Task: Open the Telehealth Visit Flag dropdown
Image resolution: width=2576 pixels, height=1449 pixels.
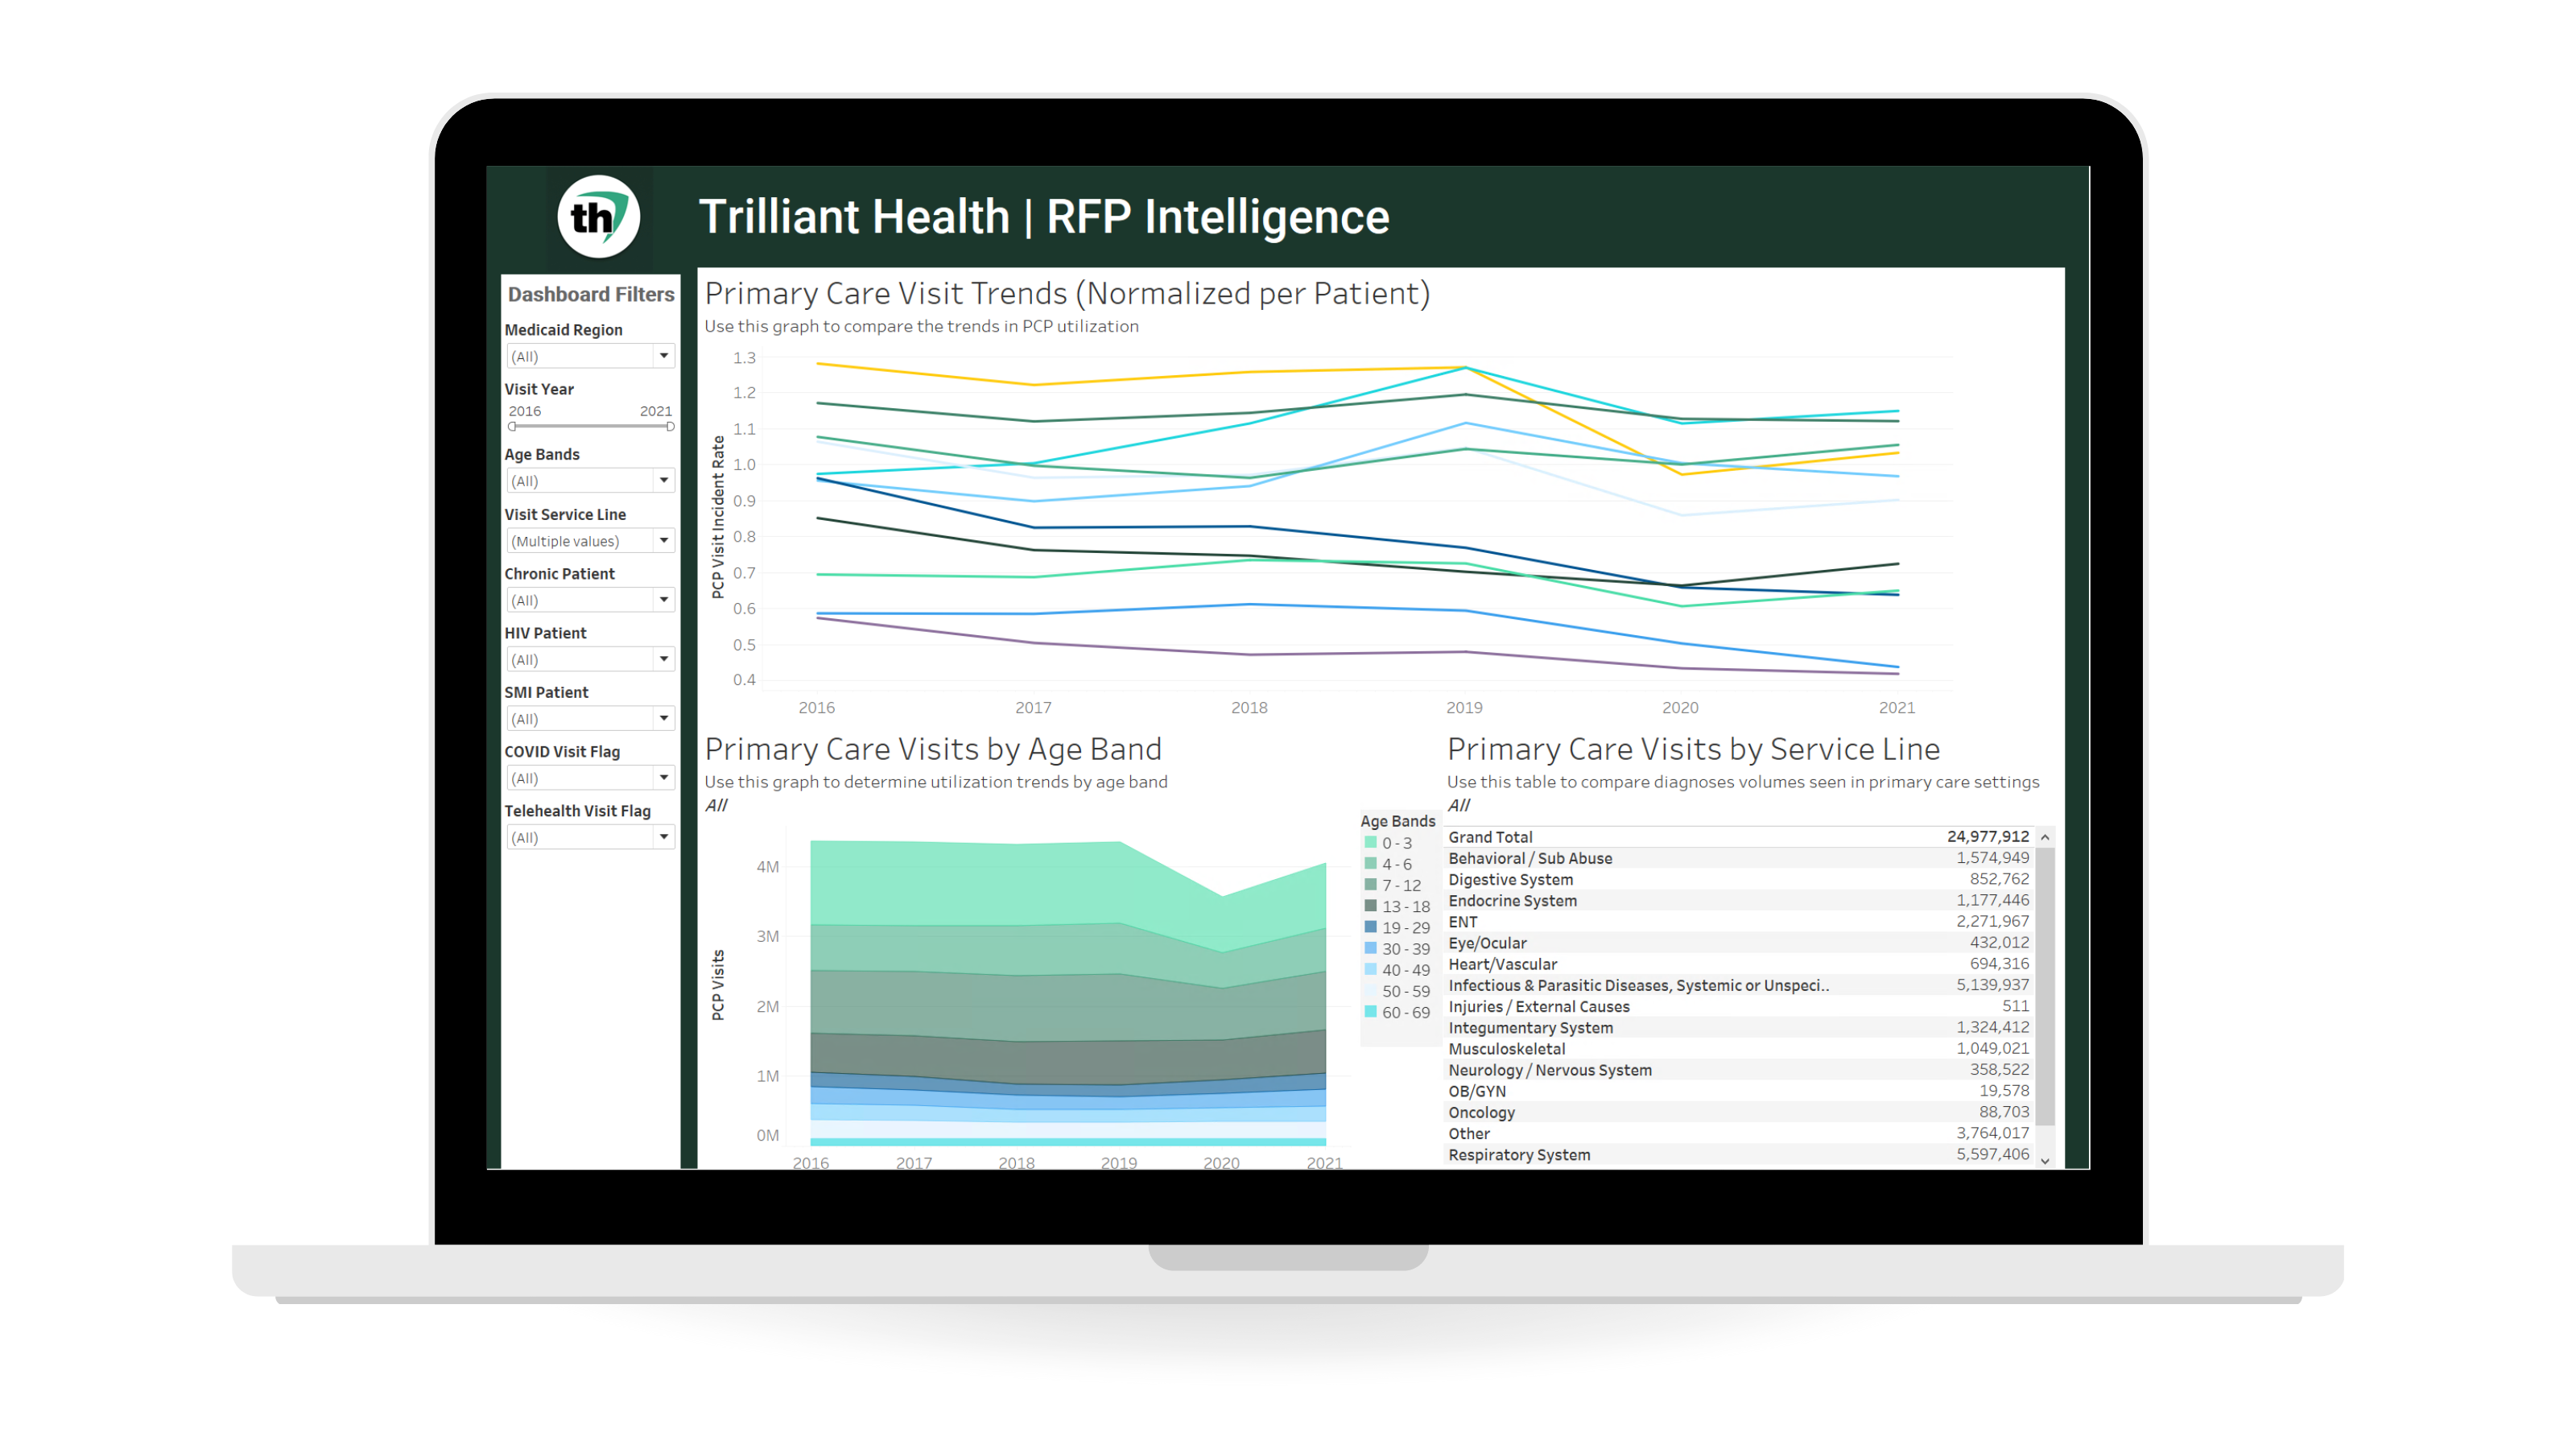Action: tap(590, 837)
